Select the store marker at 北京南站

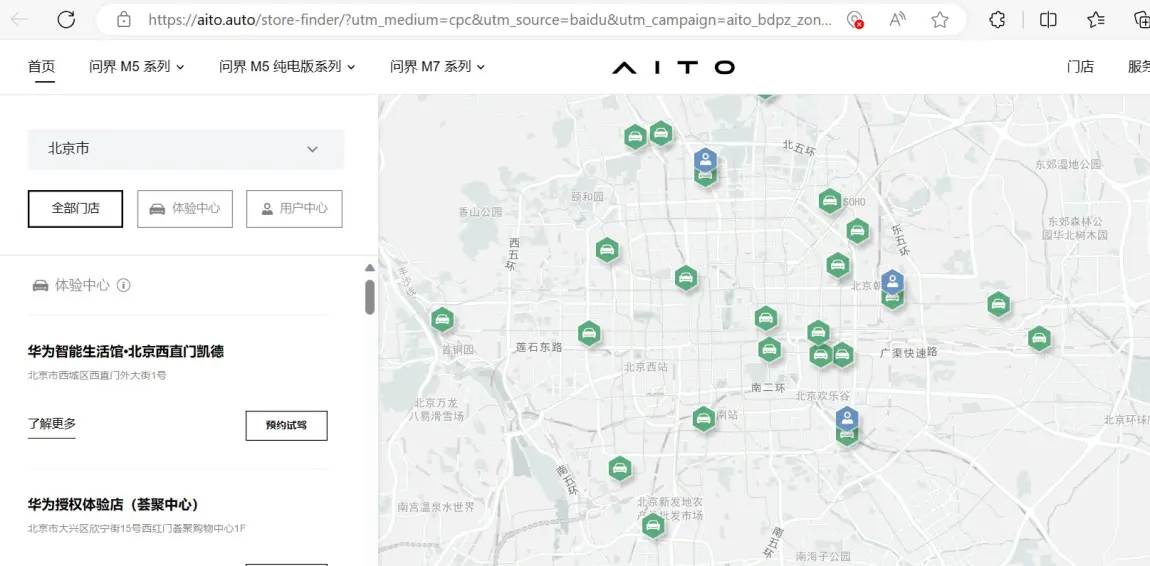point(703,419)
